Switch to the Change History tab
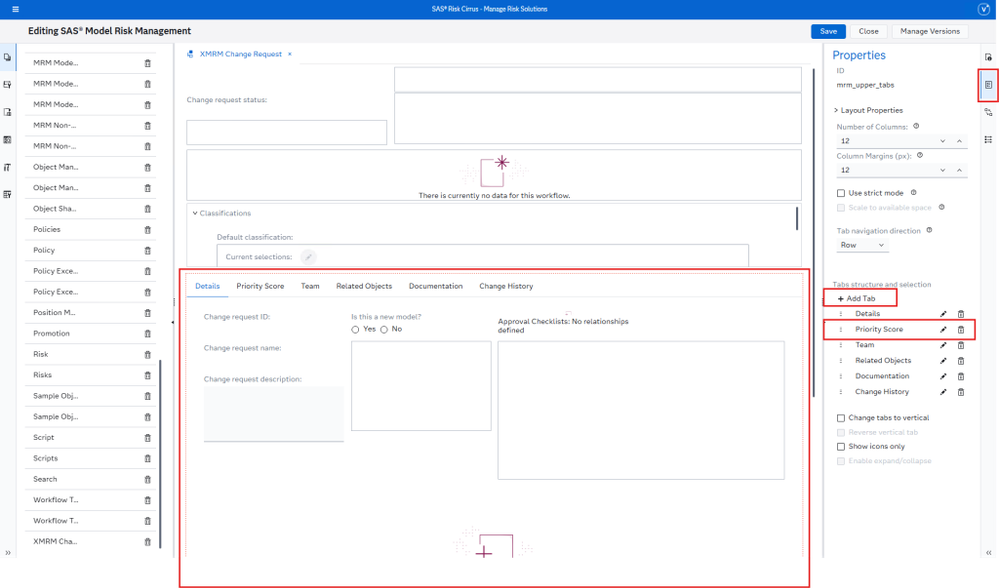The height and width of the screenshot is (588, 999). click(x=506, y=286)
